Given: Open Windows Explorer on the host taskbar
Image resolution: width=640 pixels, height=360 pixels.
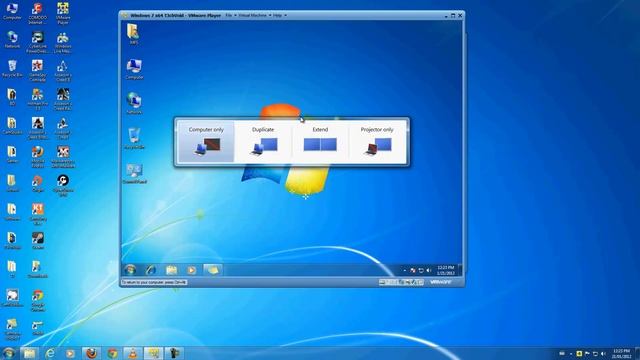Looking at the screenshot, I should pos(29,353).
